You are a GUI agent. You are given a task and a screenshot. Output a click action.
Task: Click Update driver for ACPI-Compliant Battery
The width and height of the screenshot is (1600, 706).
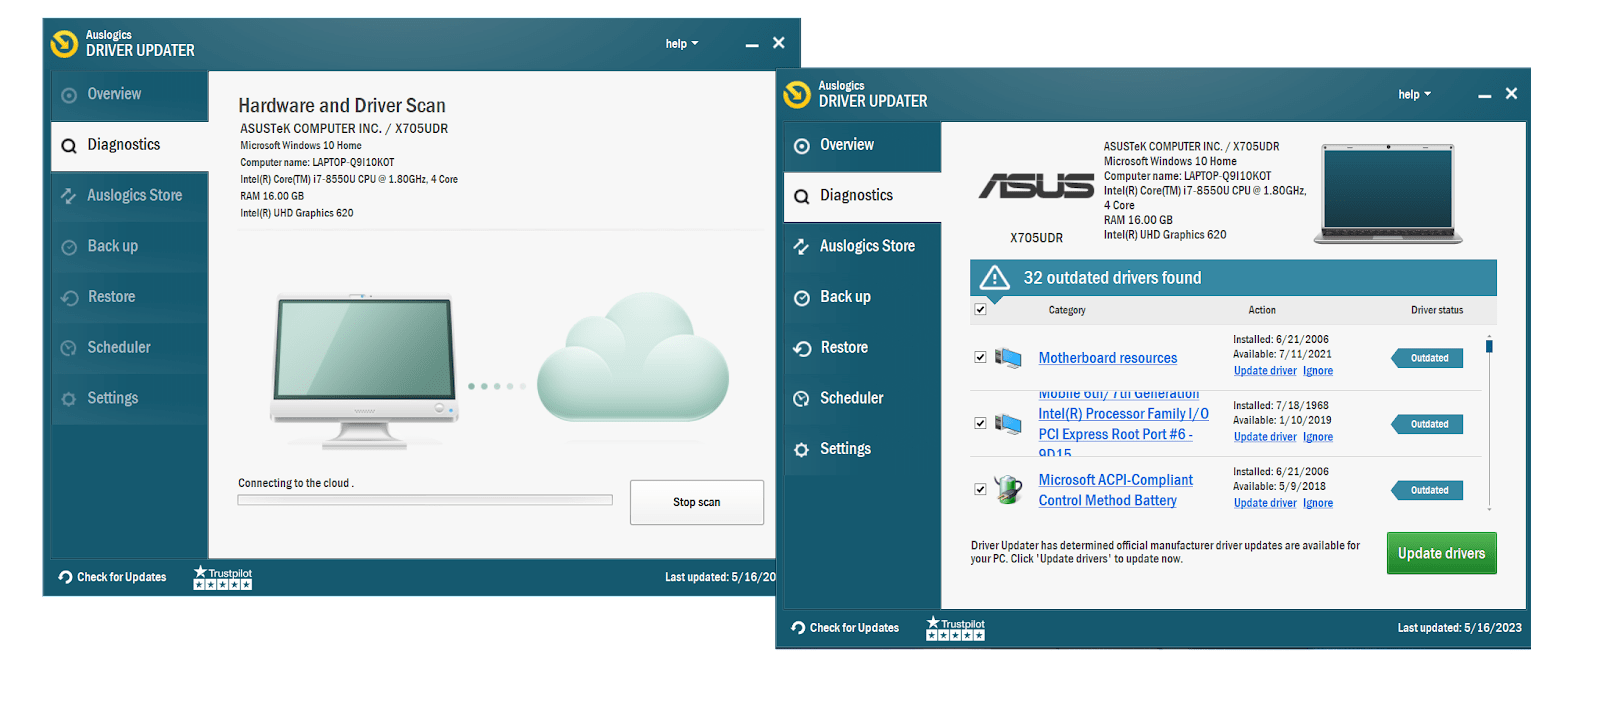pos(1265,503)
